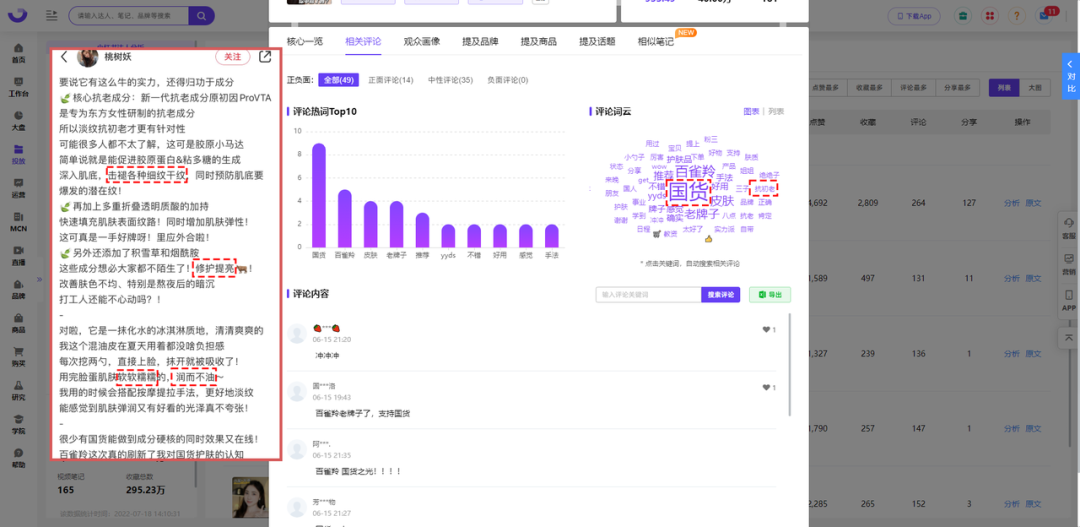This screenshot has width=1080, height=527.
Task: Click 百雀羚 keyword in the word cloud
Action: pos(694,172)
